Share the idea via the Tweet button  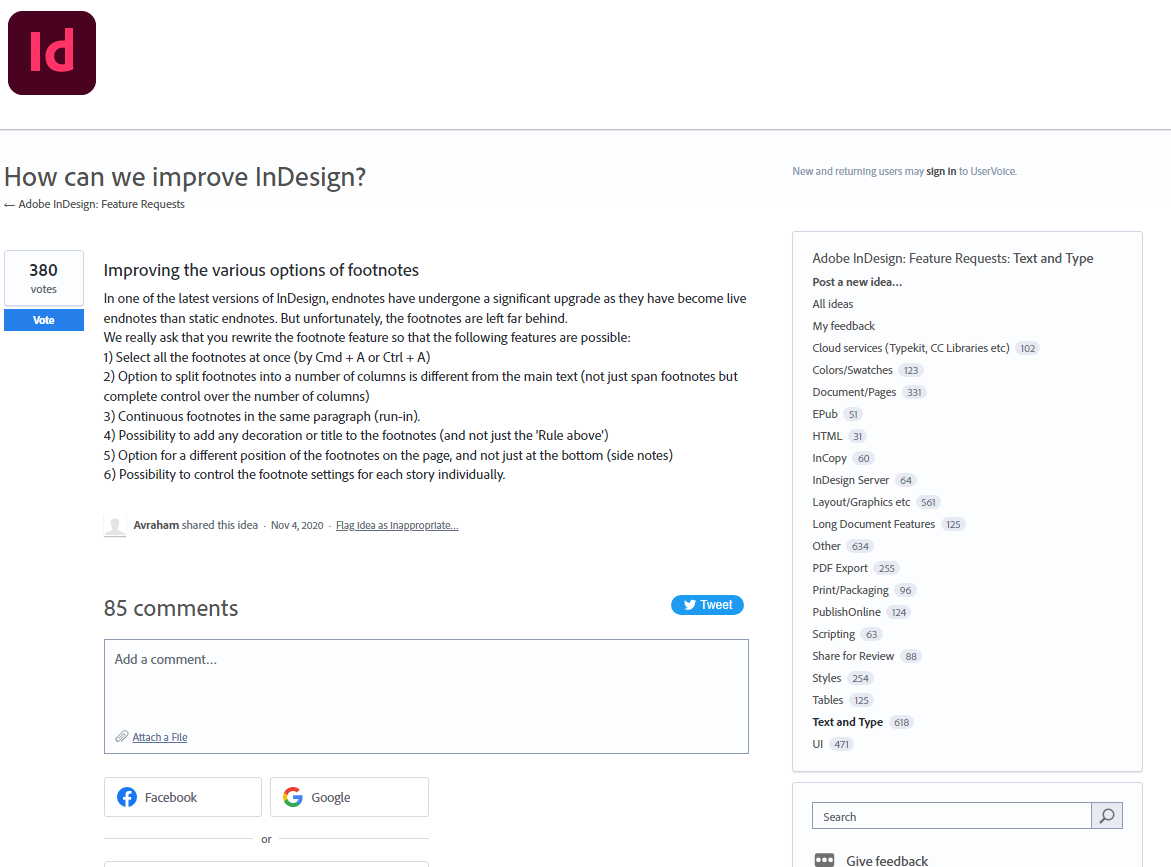[707, 605]
